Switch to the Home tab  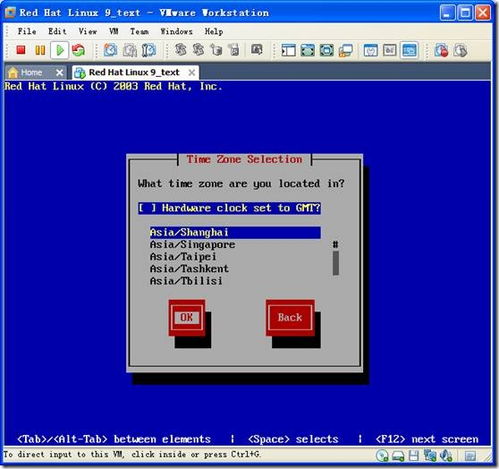click(x=31, y=72)
